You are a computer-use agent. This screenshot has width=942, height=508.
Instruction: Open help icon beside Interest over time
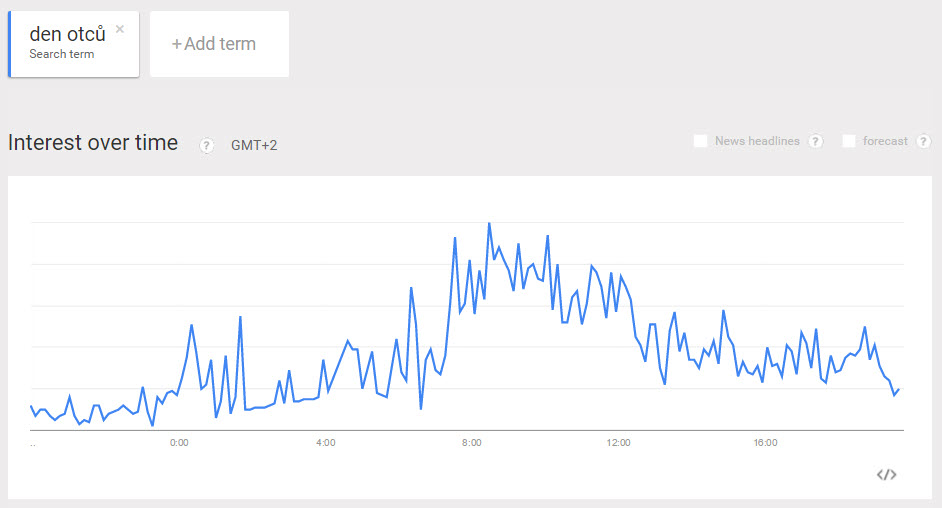click(206, 145)
